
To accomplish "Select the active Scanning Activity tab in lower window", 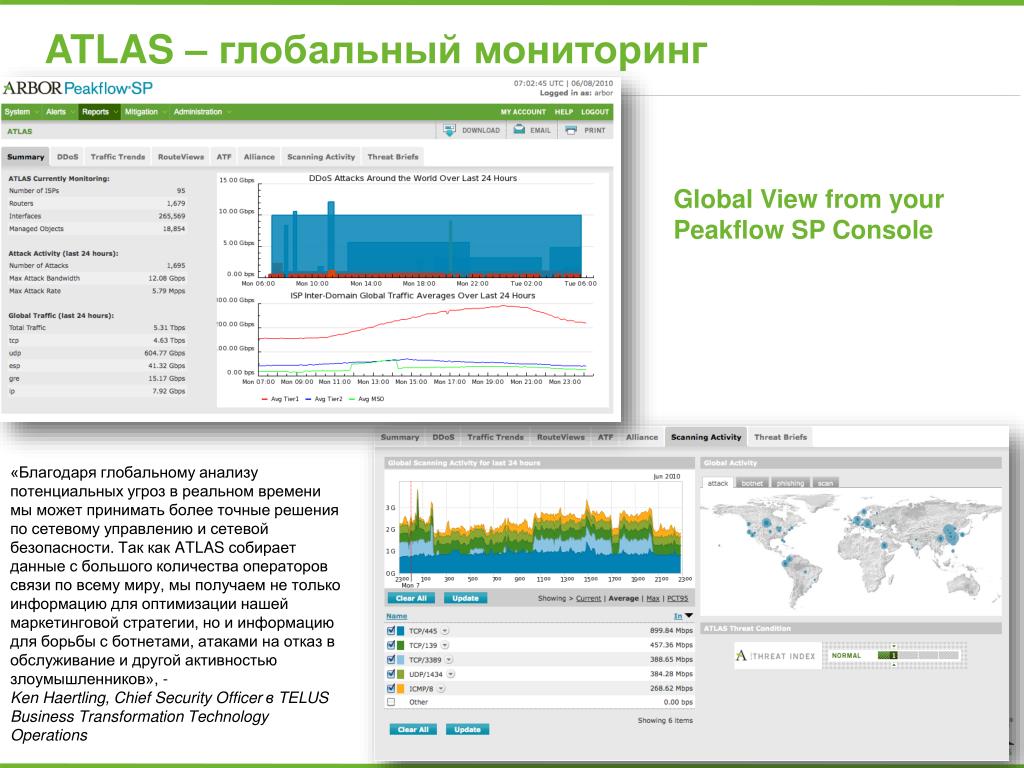I will 706,437.
